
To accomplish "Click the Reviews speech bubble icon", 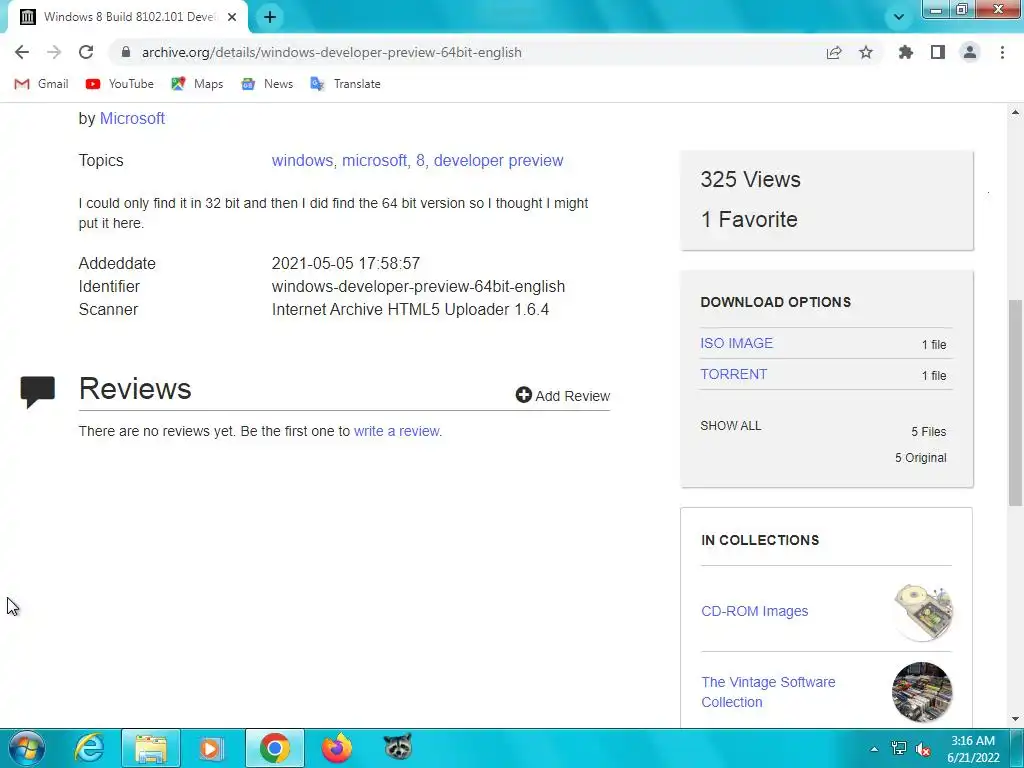I will pyautogui.click(x=37, y=392).
